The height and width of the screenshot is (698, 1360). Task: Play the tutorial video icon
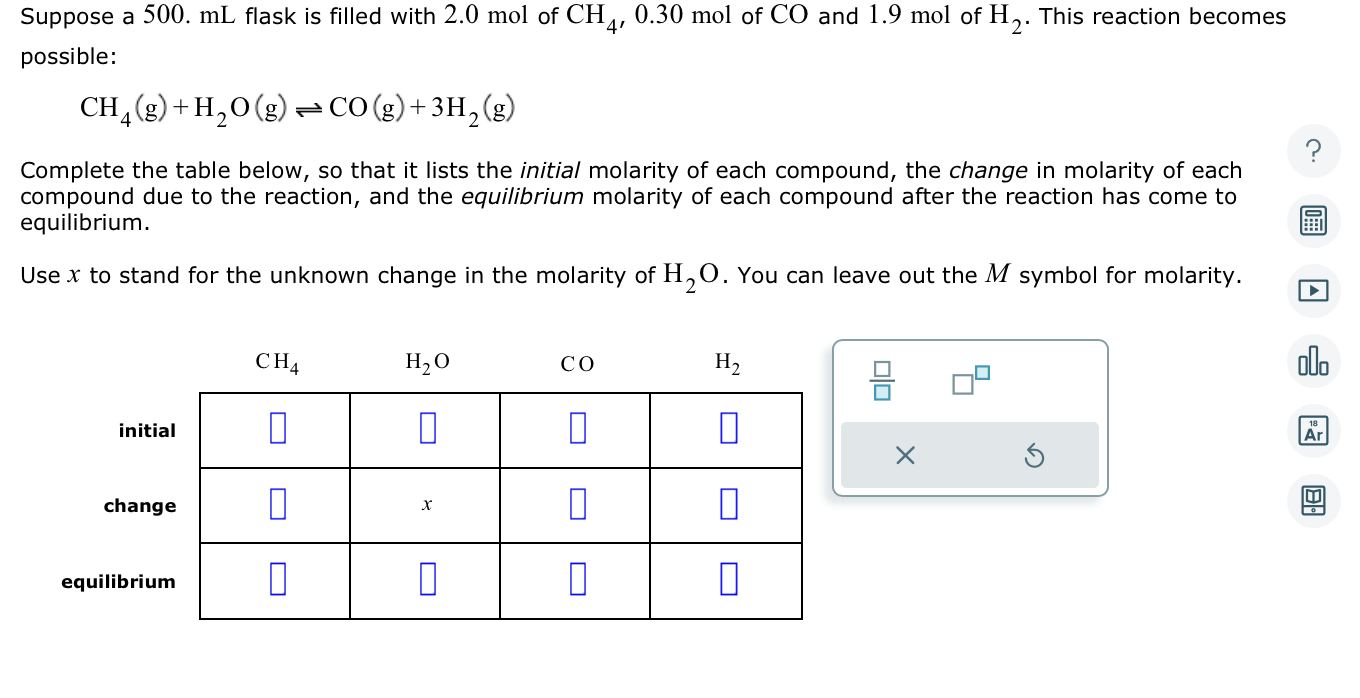[x=1313, y=291]
